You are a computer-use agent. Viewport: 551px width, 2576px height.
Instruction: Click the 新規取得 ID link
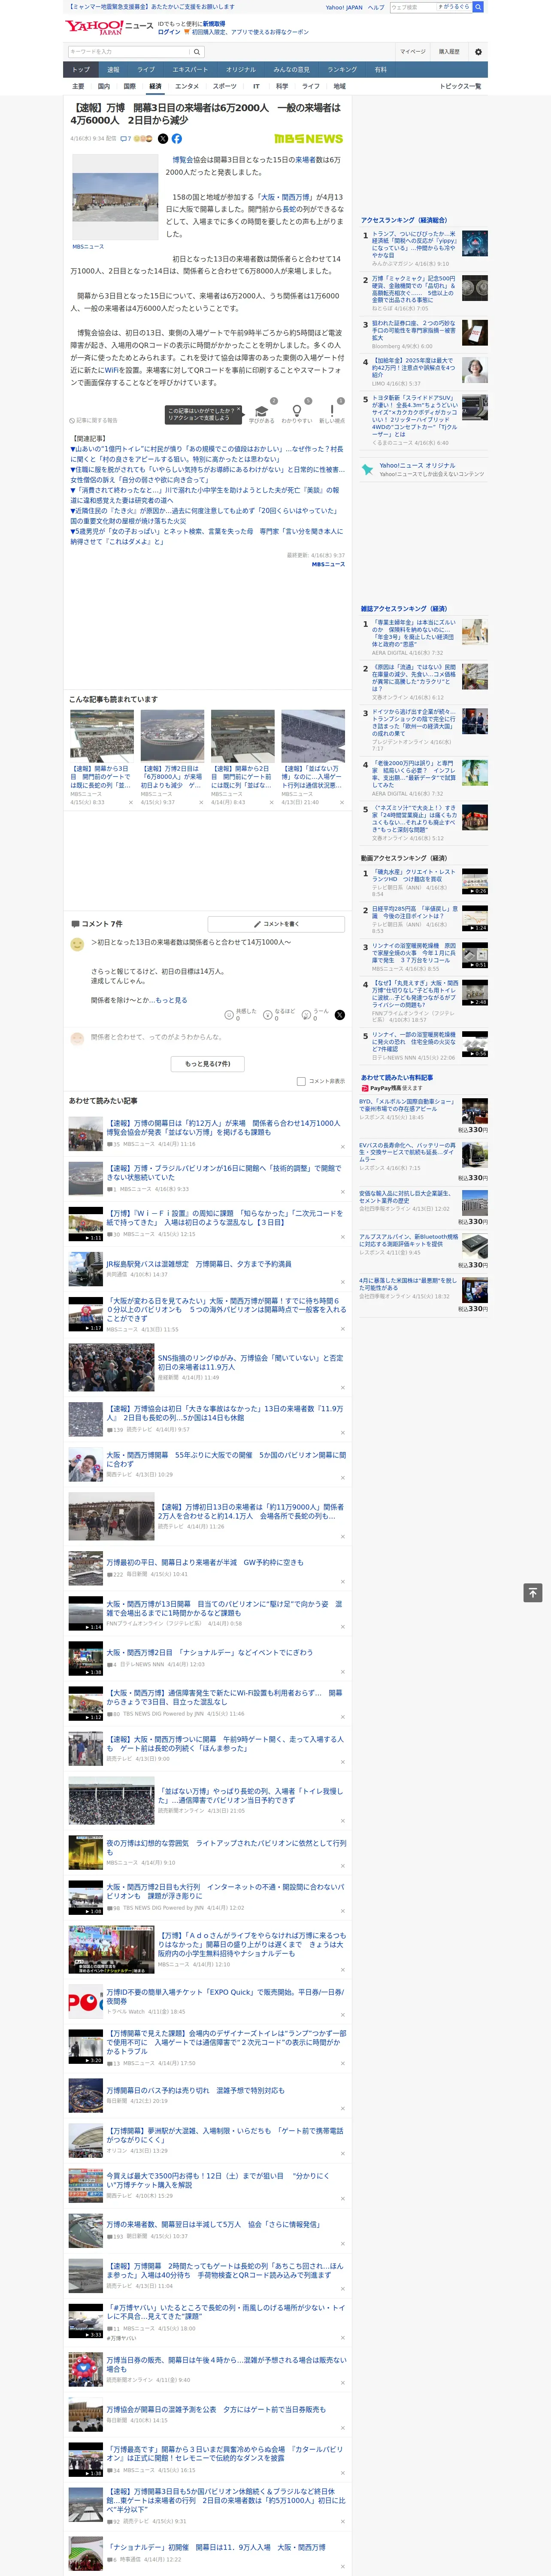pos(214,23)
